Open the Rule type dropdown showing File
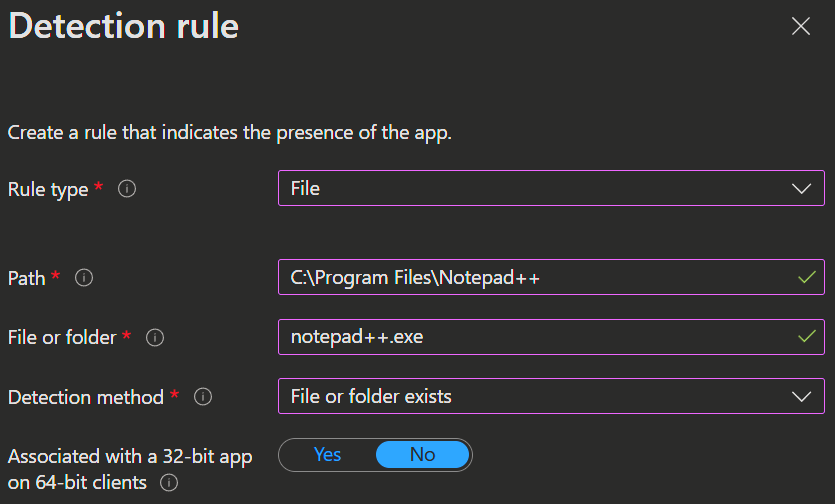Viewport: 835px width, 504px height. (551, 188)
